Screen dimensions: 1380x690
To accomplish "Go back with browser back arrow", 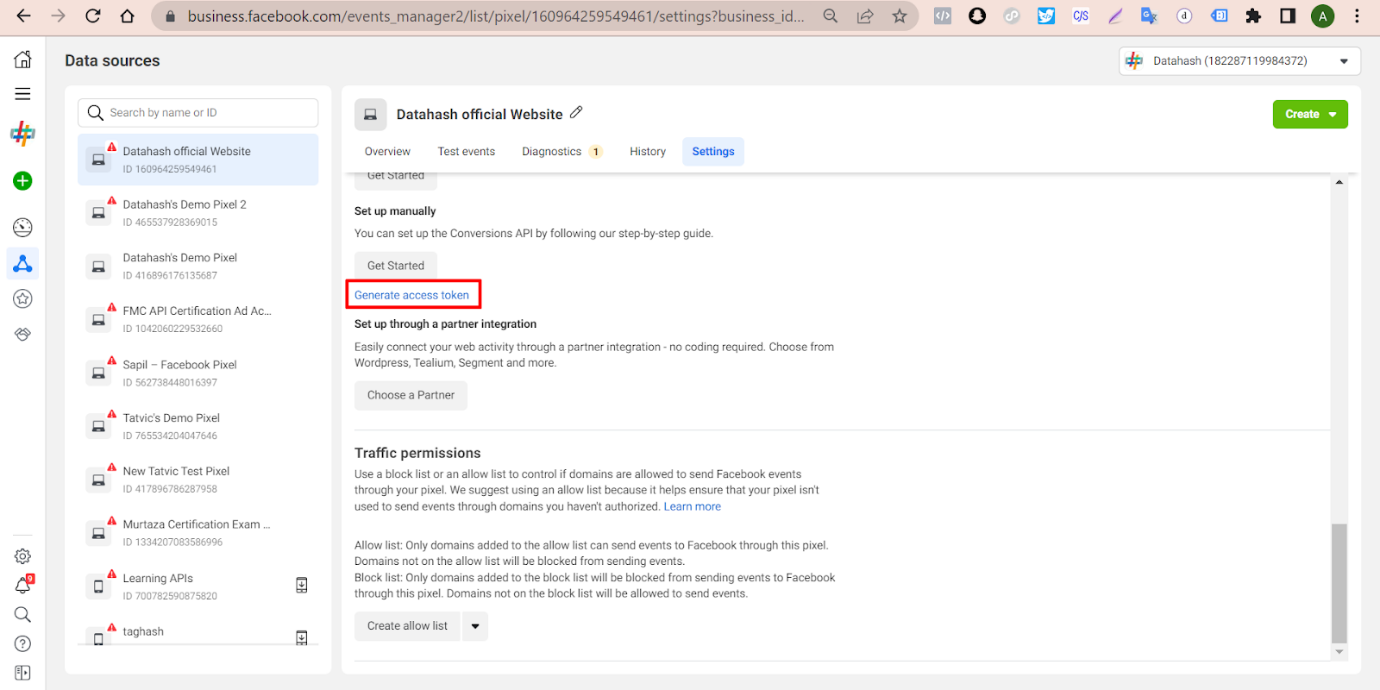I will click(x=24, y=16).
